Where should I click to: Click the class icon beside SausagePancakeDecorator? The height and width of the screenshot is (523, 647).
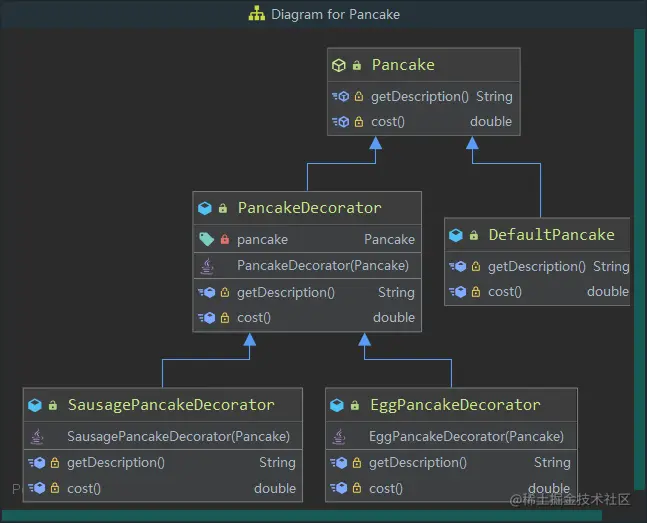35,405
